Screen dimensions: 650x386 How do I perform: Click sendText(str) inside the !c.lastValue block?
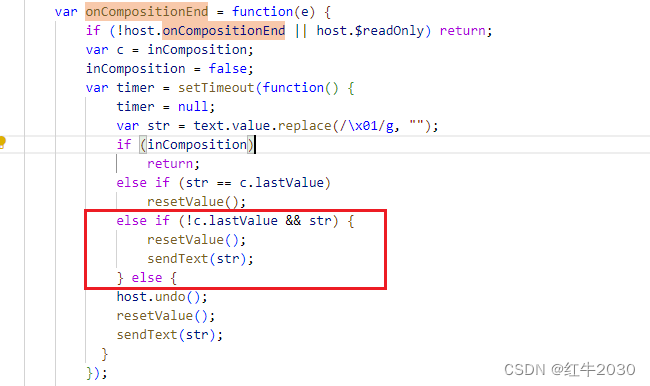click(200, 259)
